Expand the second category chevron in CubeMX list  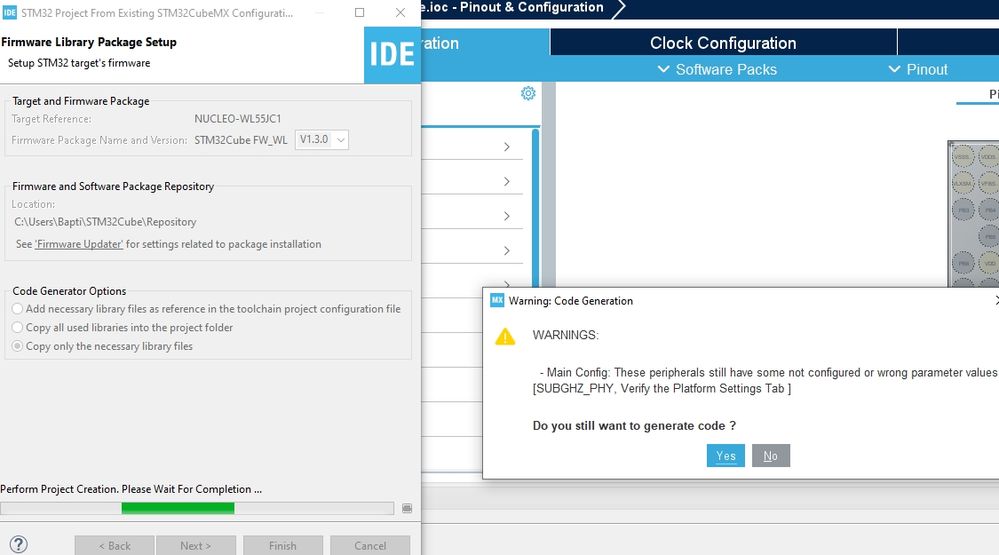(x=507, y=182)
